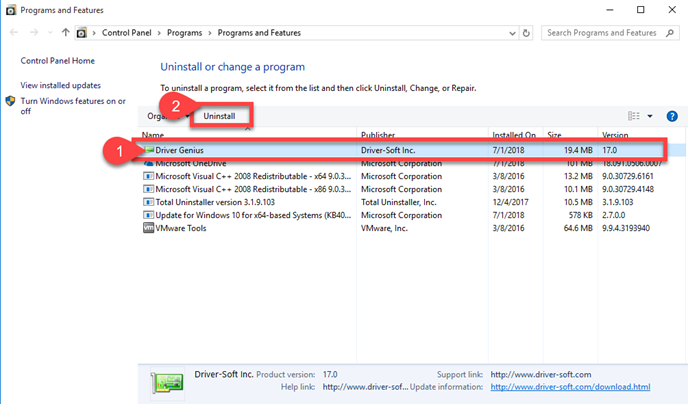
Task: Click the Refresh button beside address bar
Action: coord(526,33)
